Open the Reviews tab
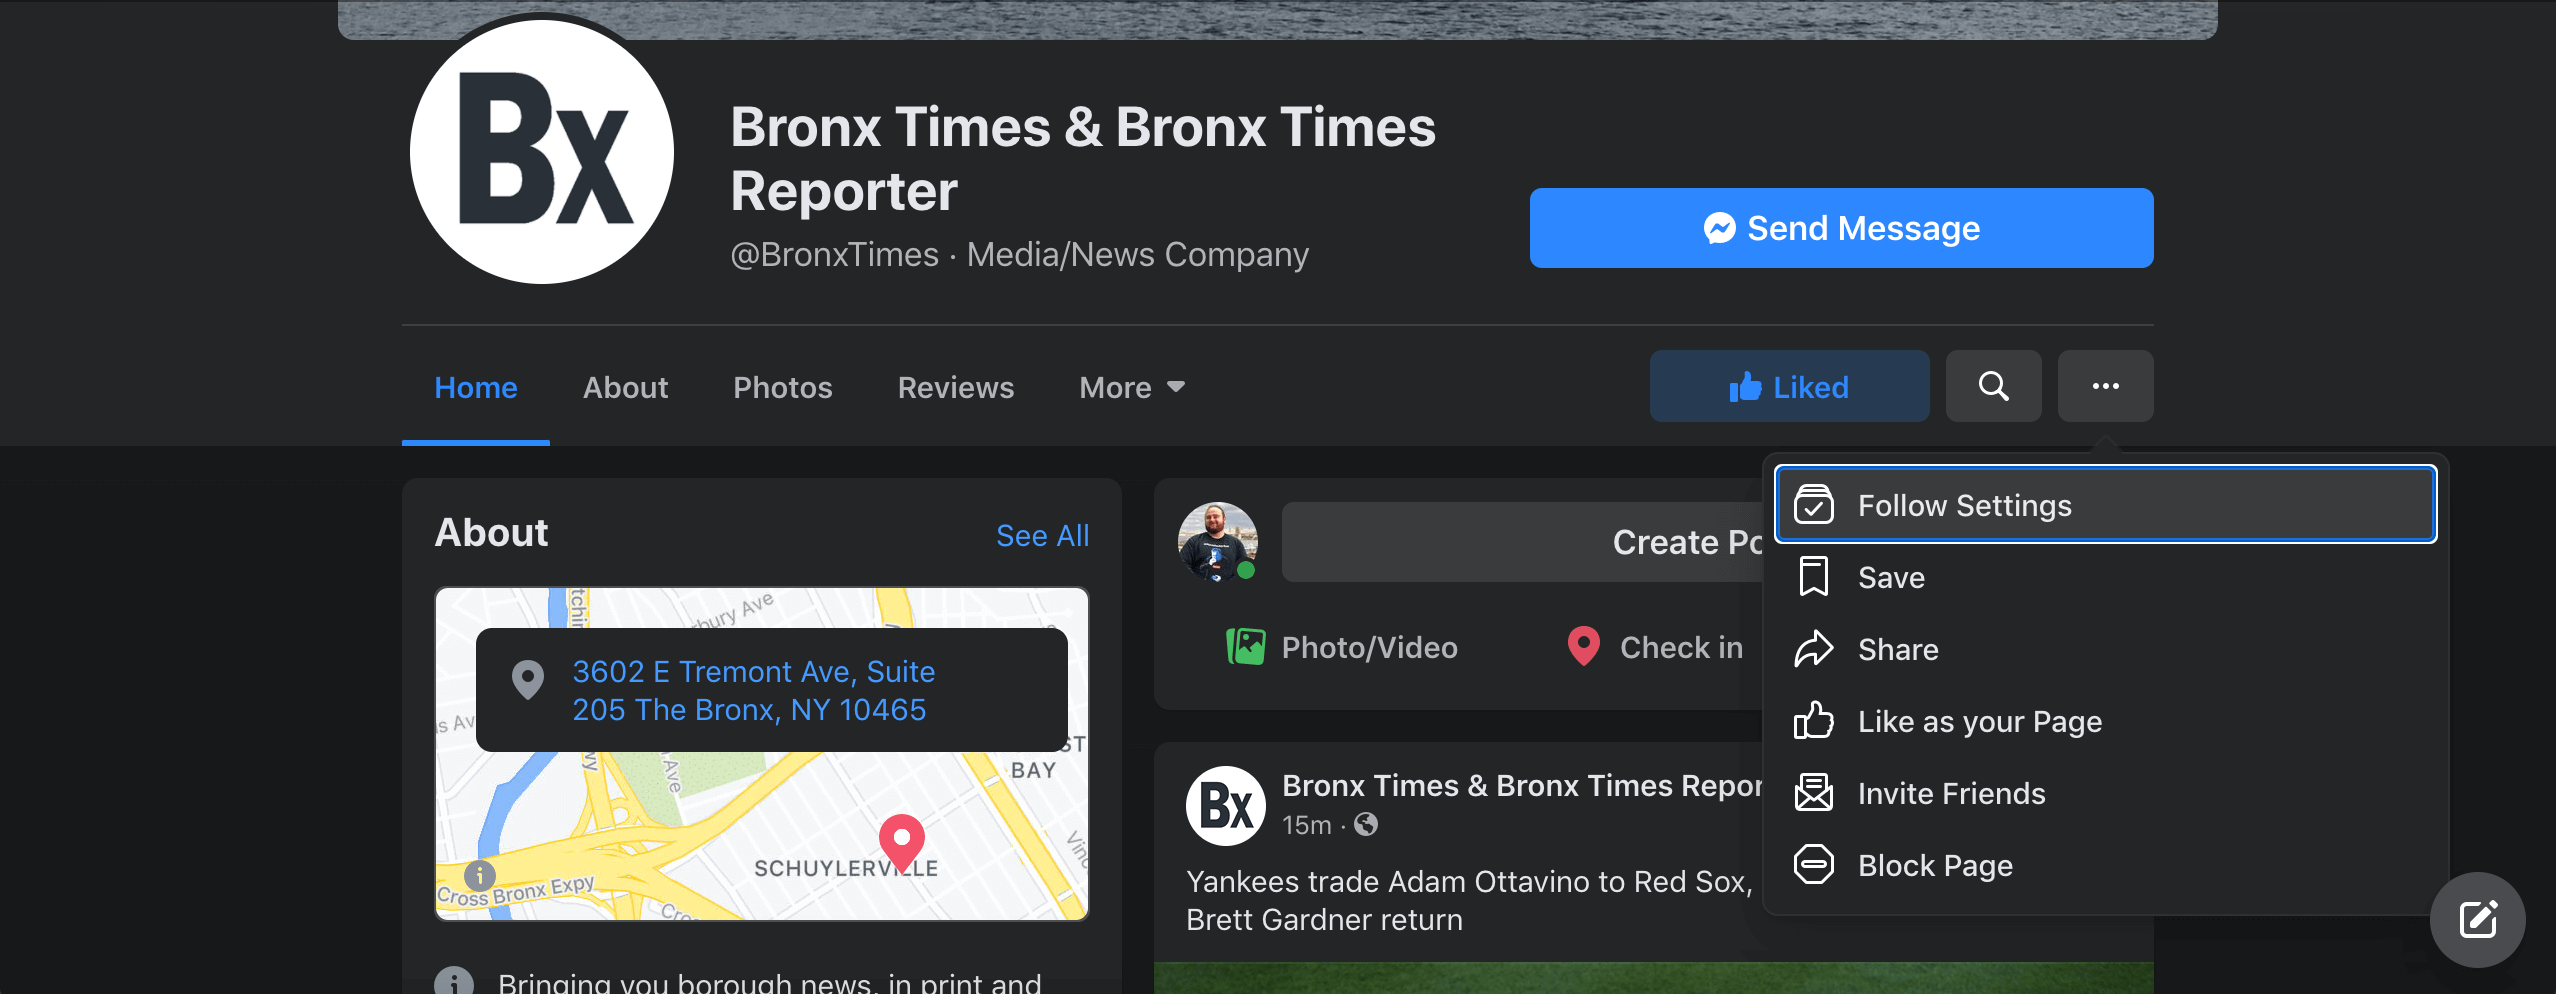This screenshot has width=2556, height=994. [955, 387]
